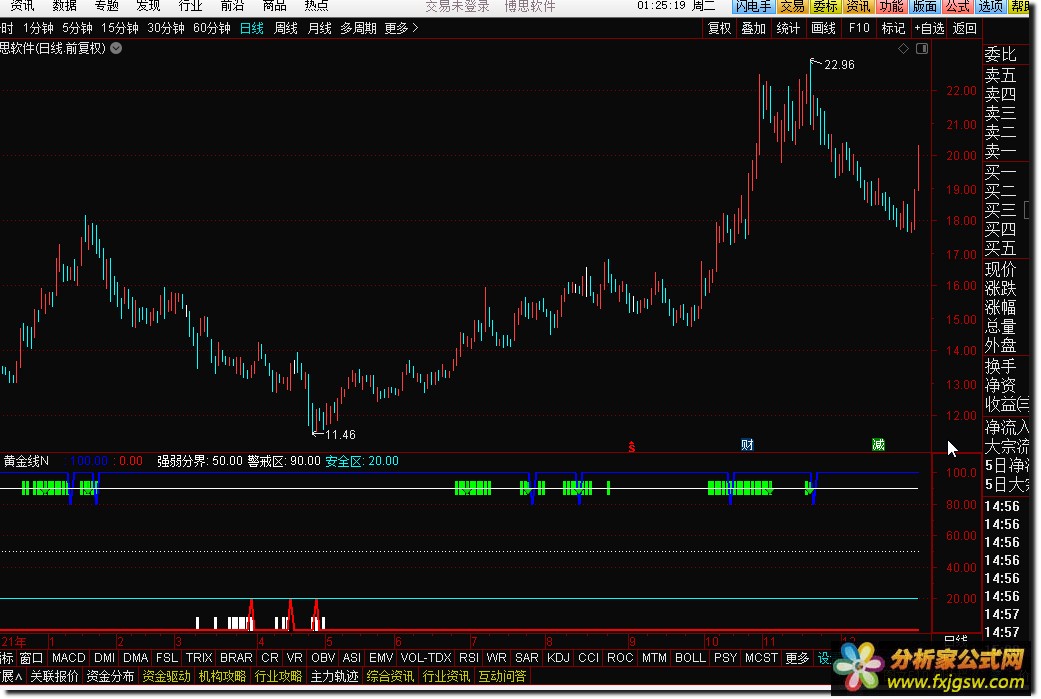
Task: Click 窗口 window tab
Action: tap(31, 658)
